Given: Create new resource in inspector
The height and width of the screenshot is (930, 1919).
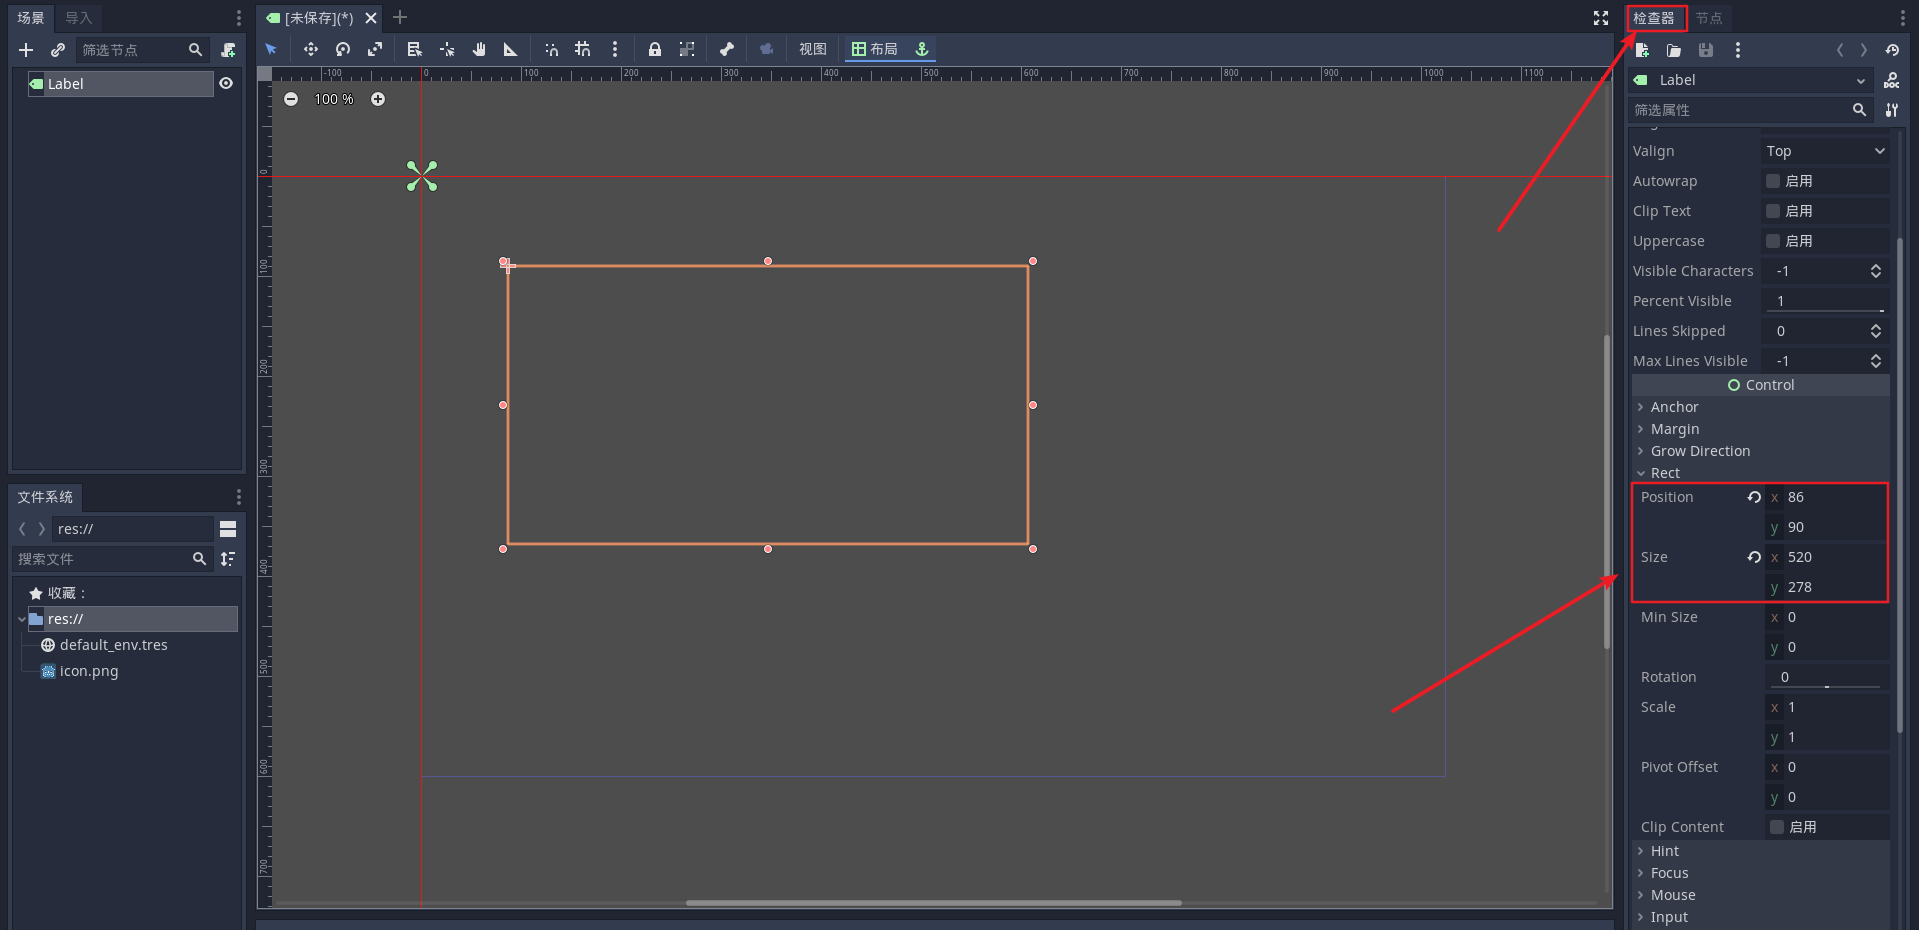Looking at the screenshot, I should (1642, 50).
